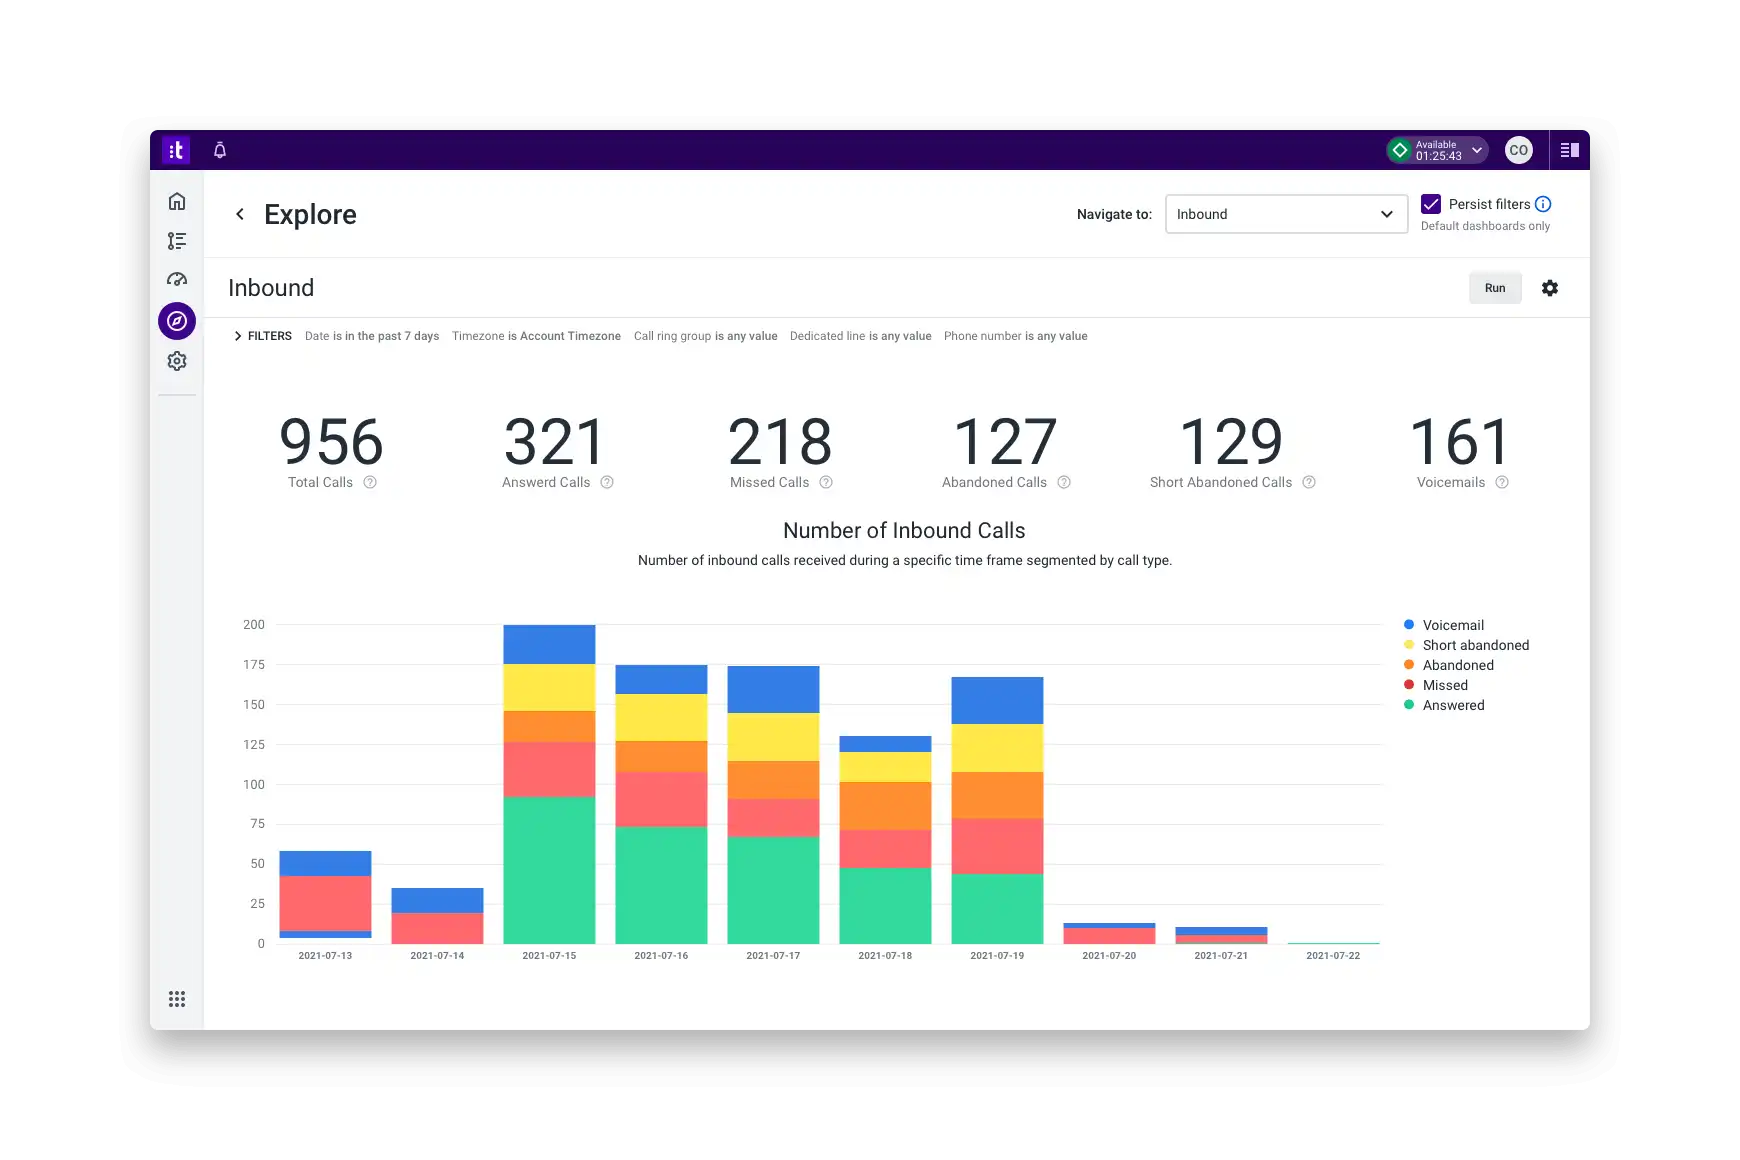
Task: Click the panel layout icon at top right
Action: point(1568,149)
